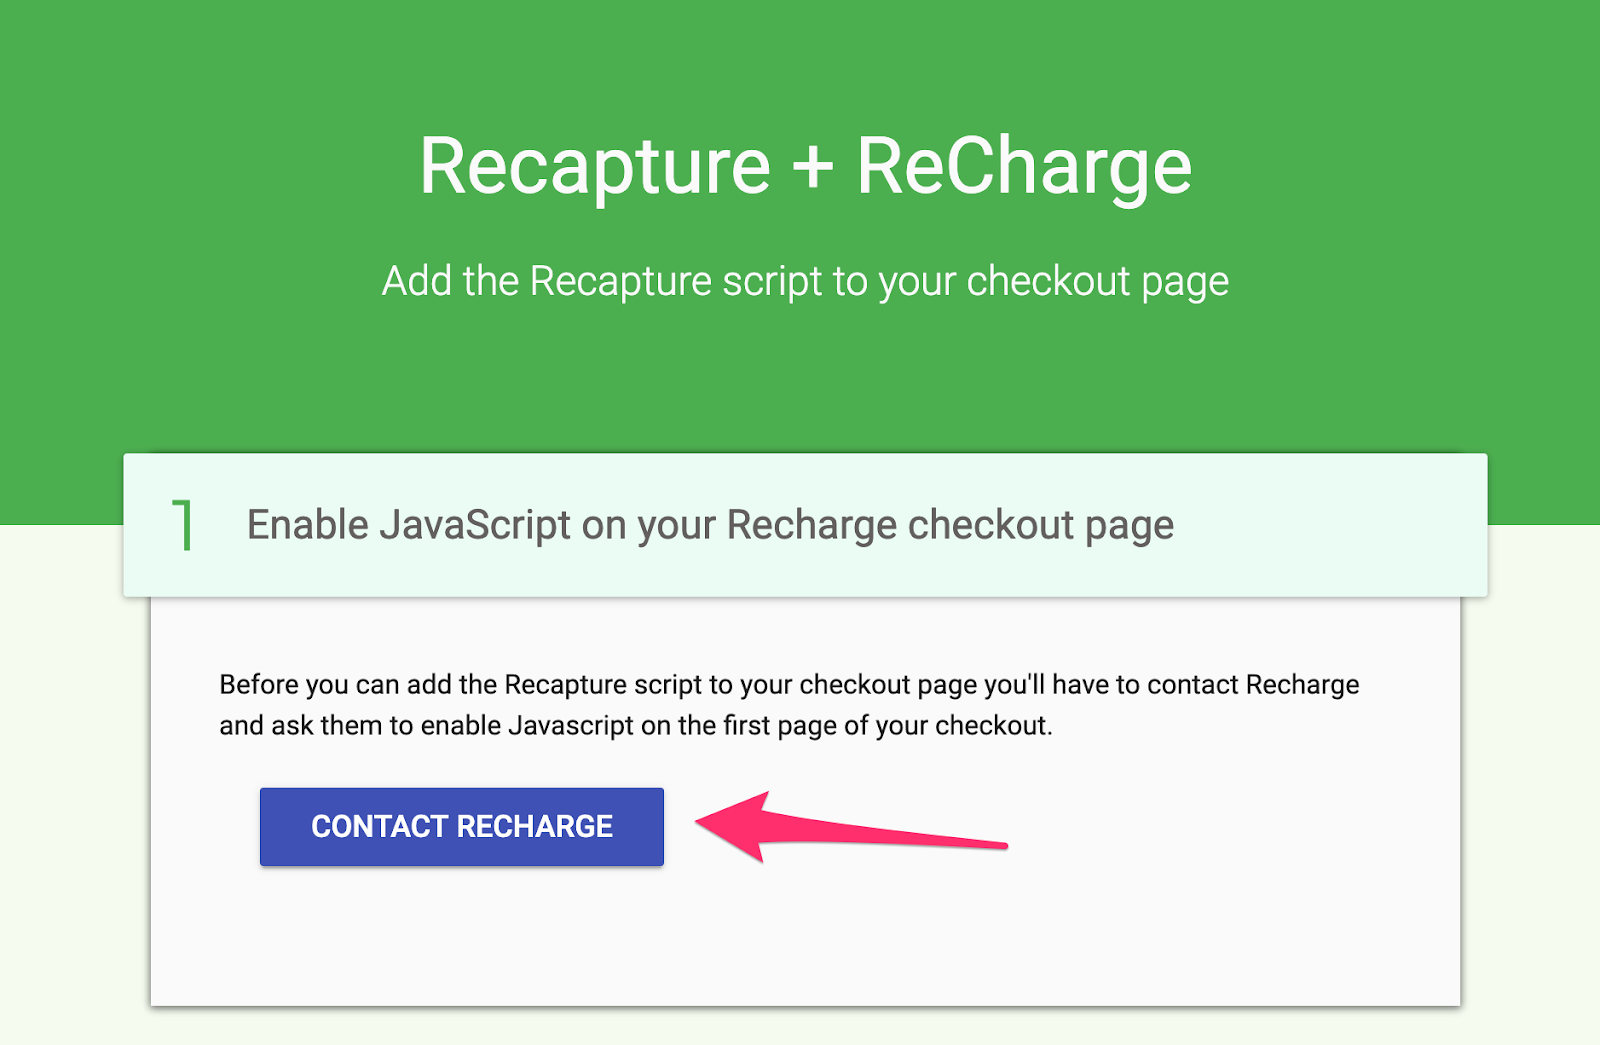The height and width of the screenshot is (1045, 1600).
Task: Click the word Recapture in the main title
Action: point(595,167)
